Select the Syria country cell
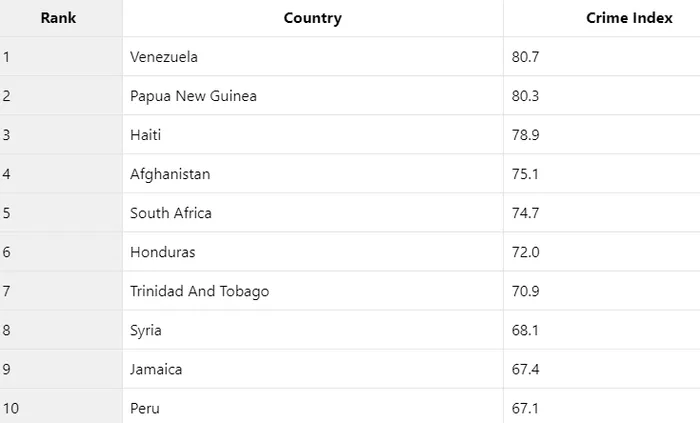Screen dimensions: 700x423 [x=146, y=330]
